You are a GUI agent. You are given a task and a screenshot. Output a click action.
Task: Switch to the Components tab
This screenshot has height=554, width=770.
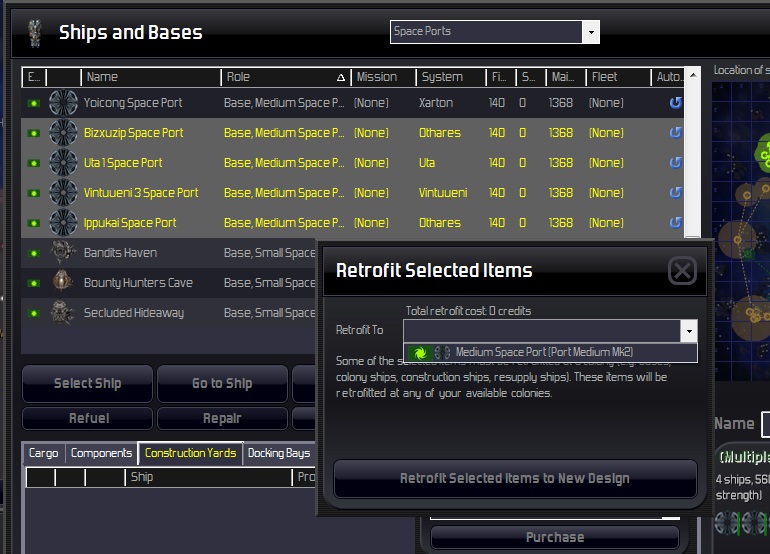(x=101, y=453)
